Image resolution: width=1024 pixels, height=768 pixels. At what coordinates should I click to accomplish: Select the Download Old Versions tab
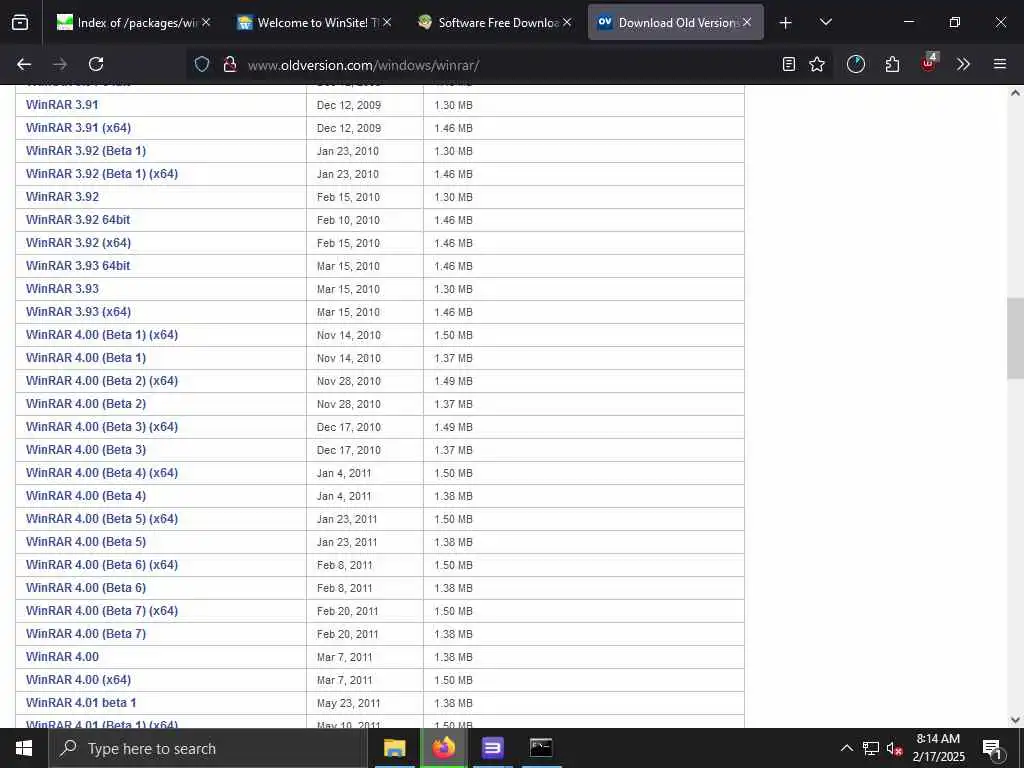(x=675, y=22)
